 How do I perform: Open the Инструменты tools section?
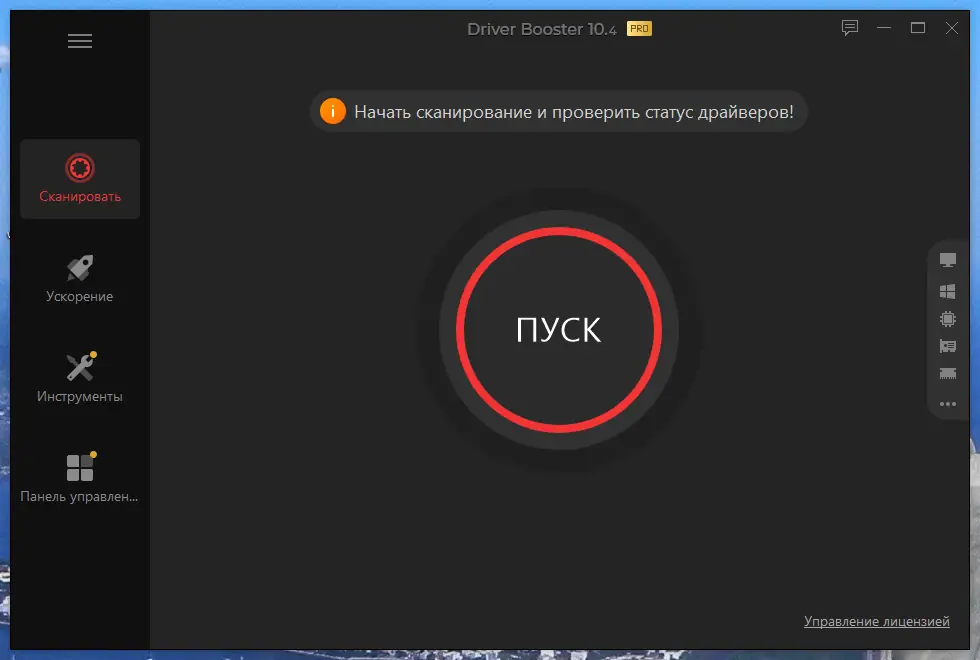click(x=79, y=378)
